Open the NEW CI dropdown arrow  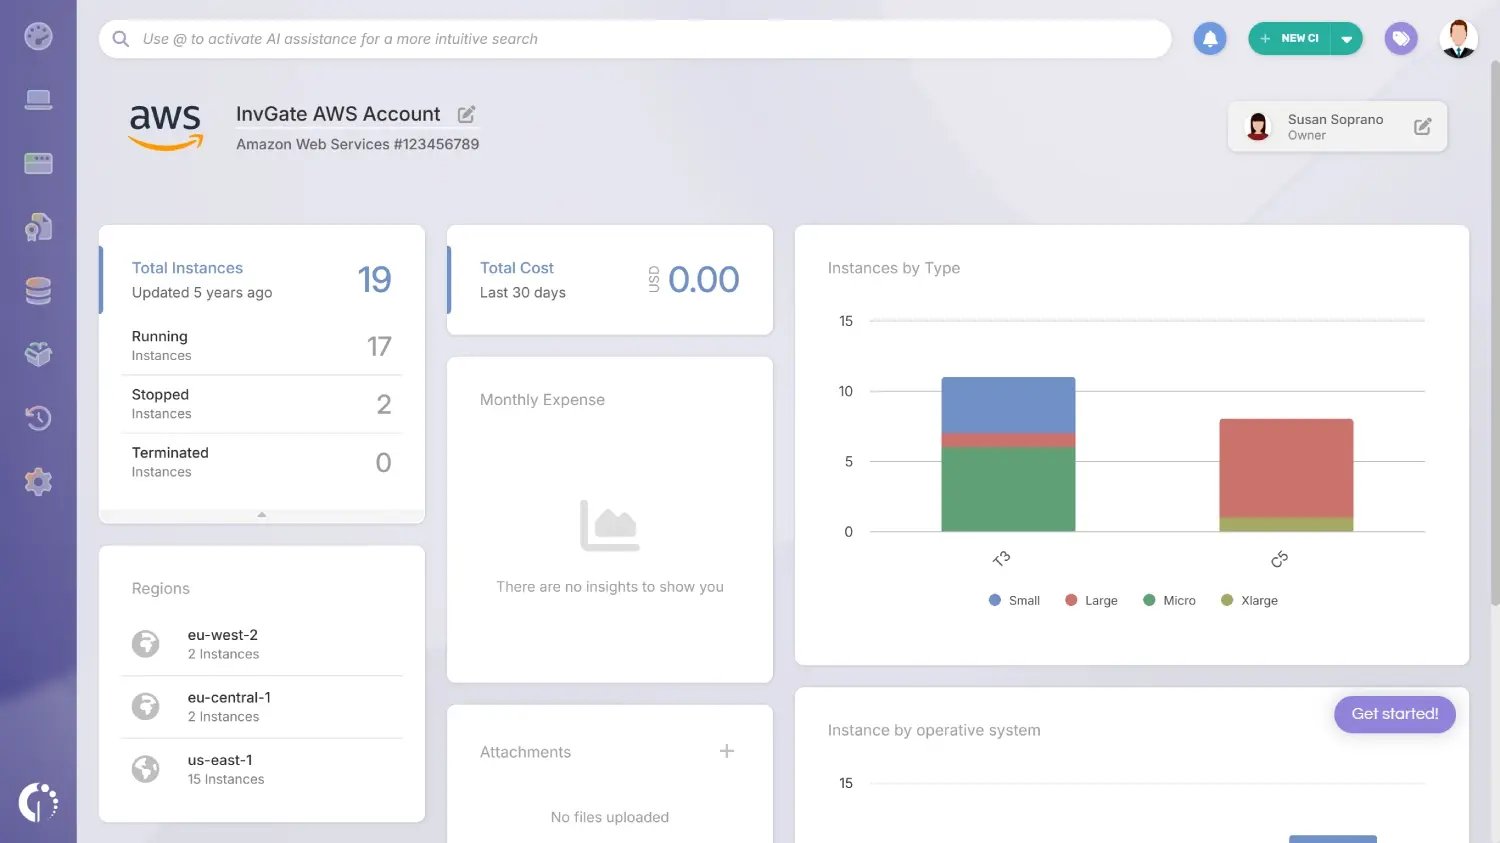pos(1348,37)
